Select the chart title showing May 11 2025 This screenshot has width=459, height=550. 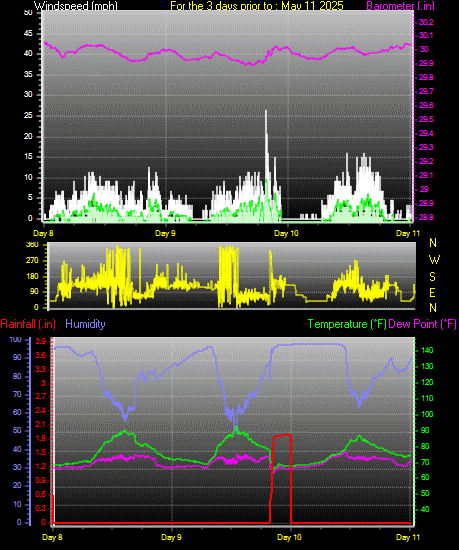pyautogui.click(x=257, y=5)
